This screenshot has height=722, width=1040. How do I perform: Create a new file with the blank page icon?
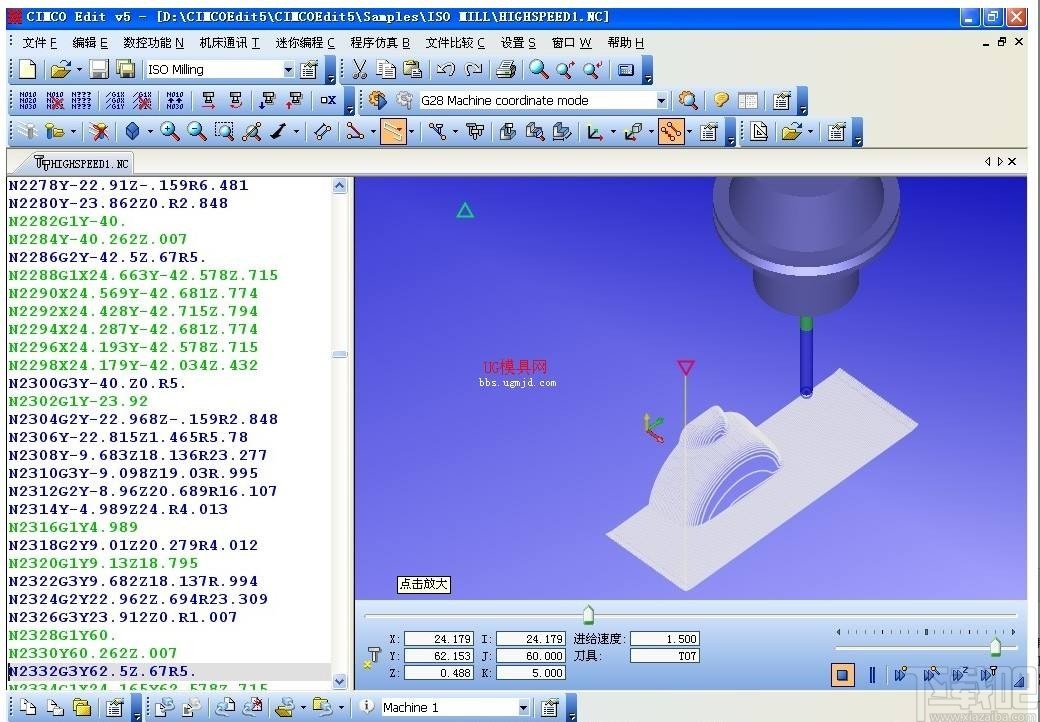[27, 69]
